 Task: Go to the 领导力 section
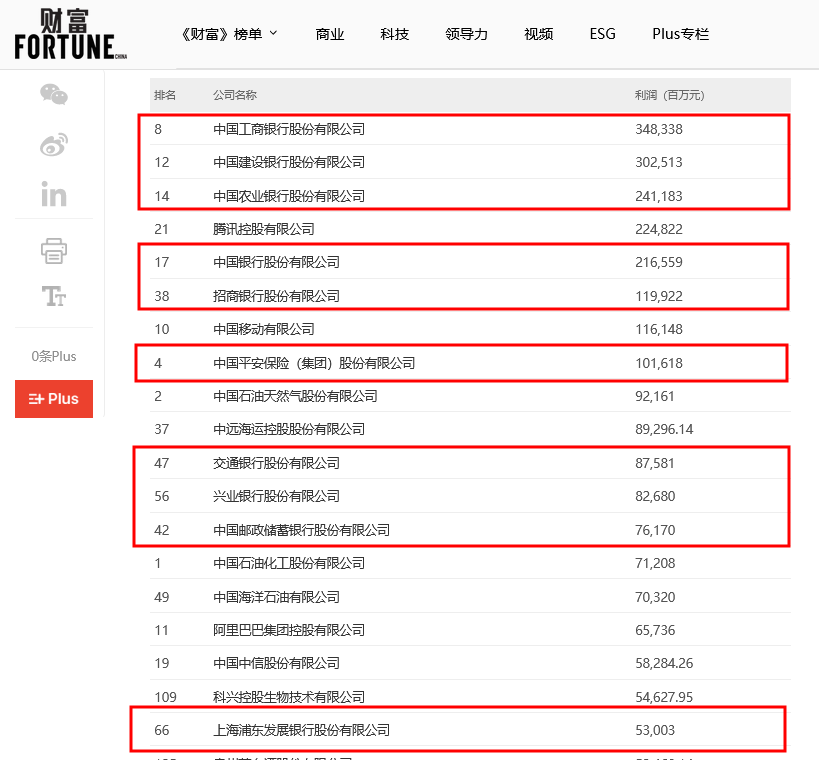466,34
